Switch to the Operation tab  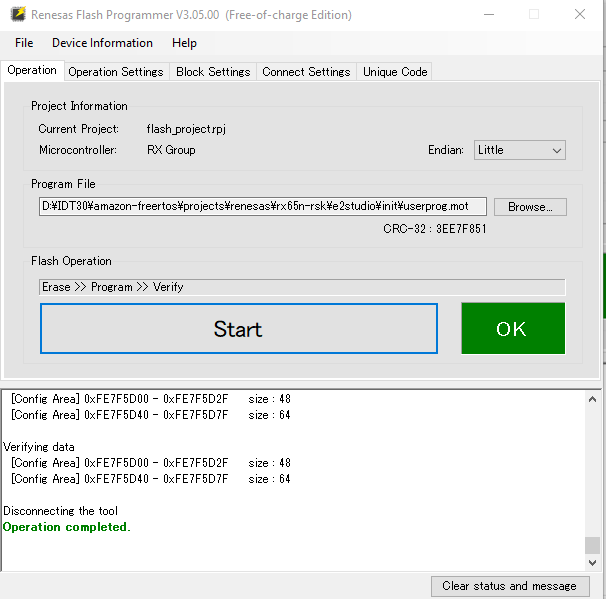click(x=32, y=70)
